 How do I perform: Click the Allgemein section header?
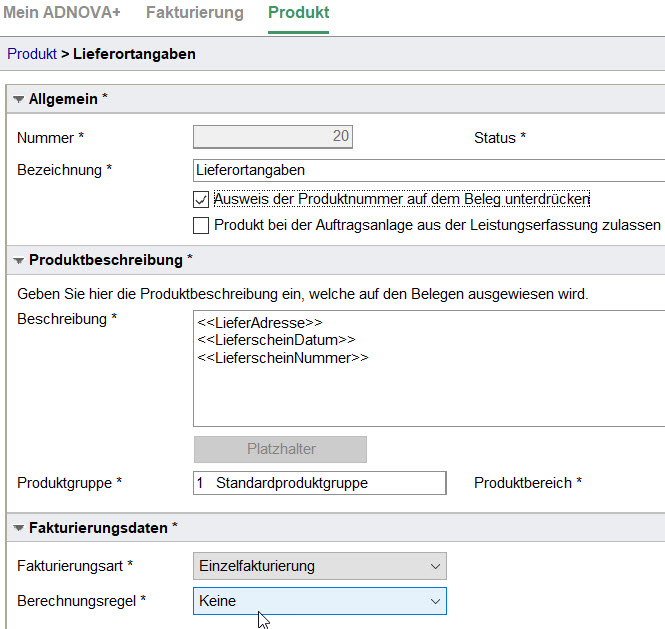point(336,99)
